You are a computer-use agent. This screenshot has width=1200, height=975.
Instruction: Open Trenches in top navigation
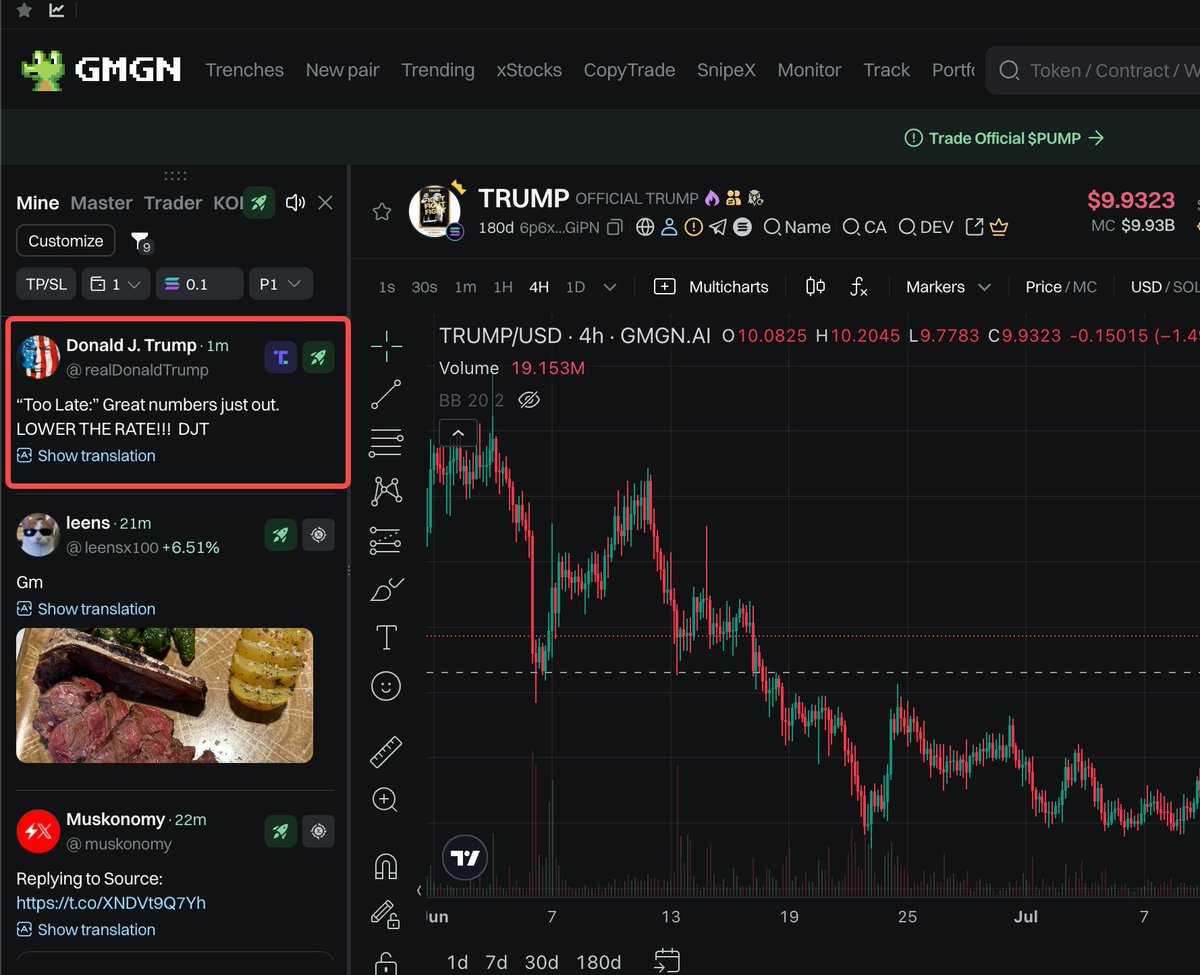pyautogui.click(x=245, y=70)
